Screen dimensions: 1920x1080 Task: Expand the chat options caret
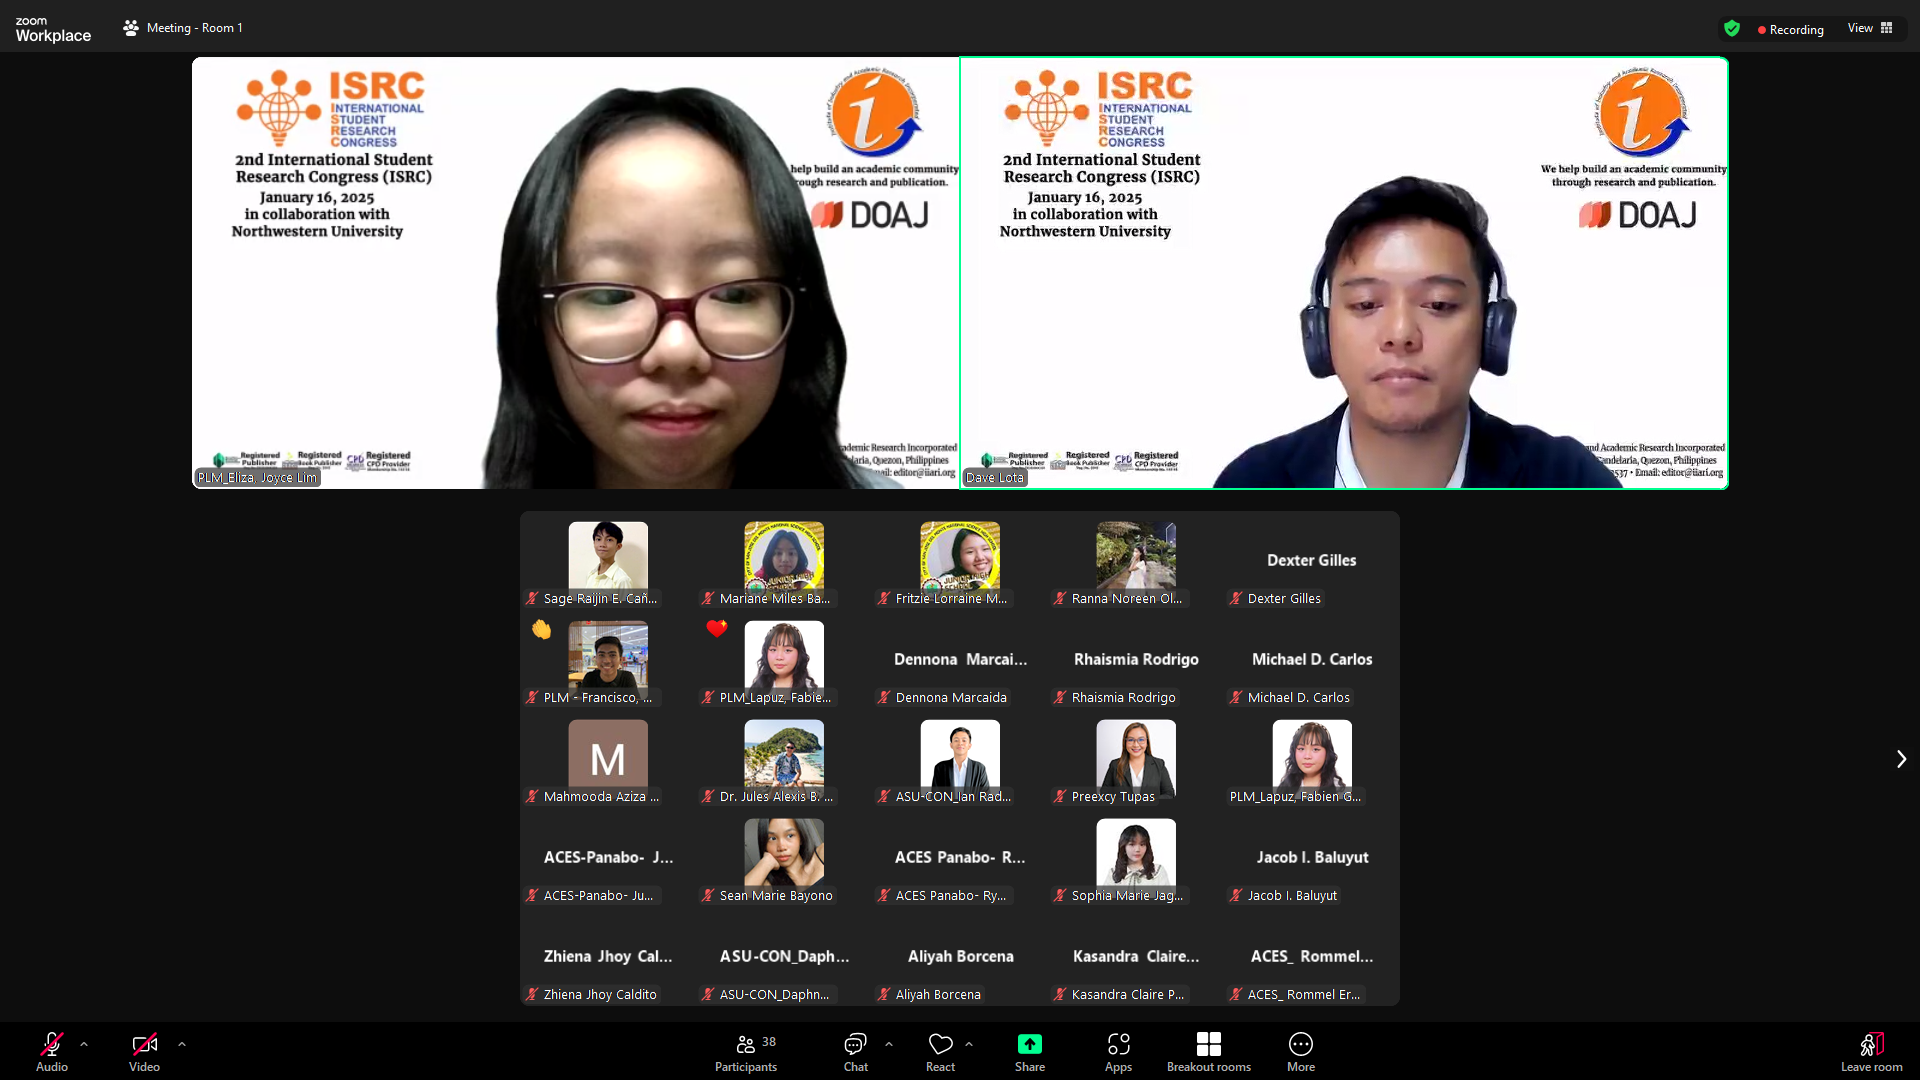(x=889, y=1044)
